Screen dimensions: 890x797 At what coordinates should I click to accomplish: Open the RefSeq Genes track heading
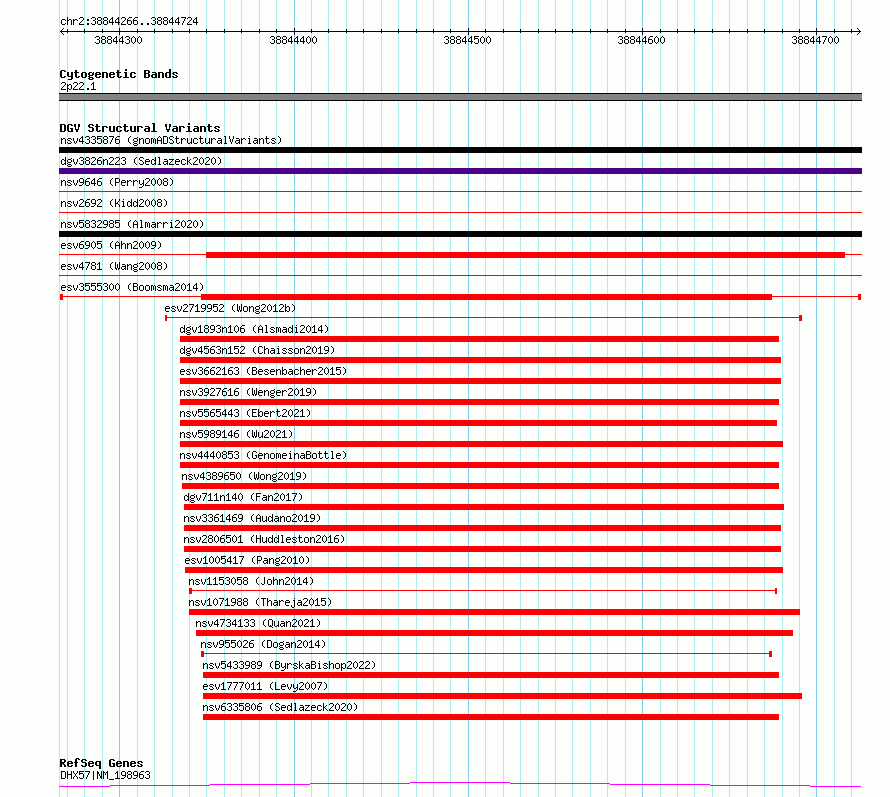point(101,763)
